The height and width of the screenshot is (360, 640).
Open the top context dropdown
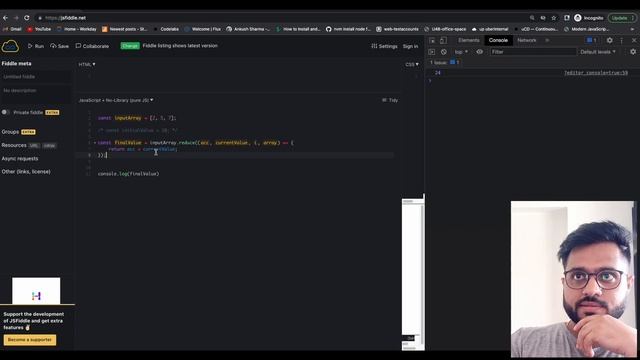461,52
